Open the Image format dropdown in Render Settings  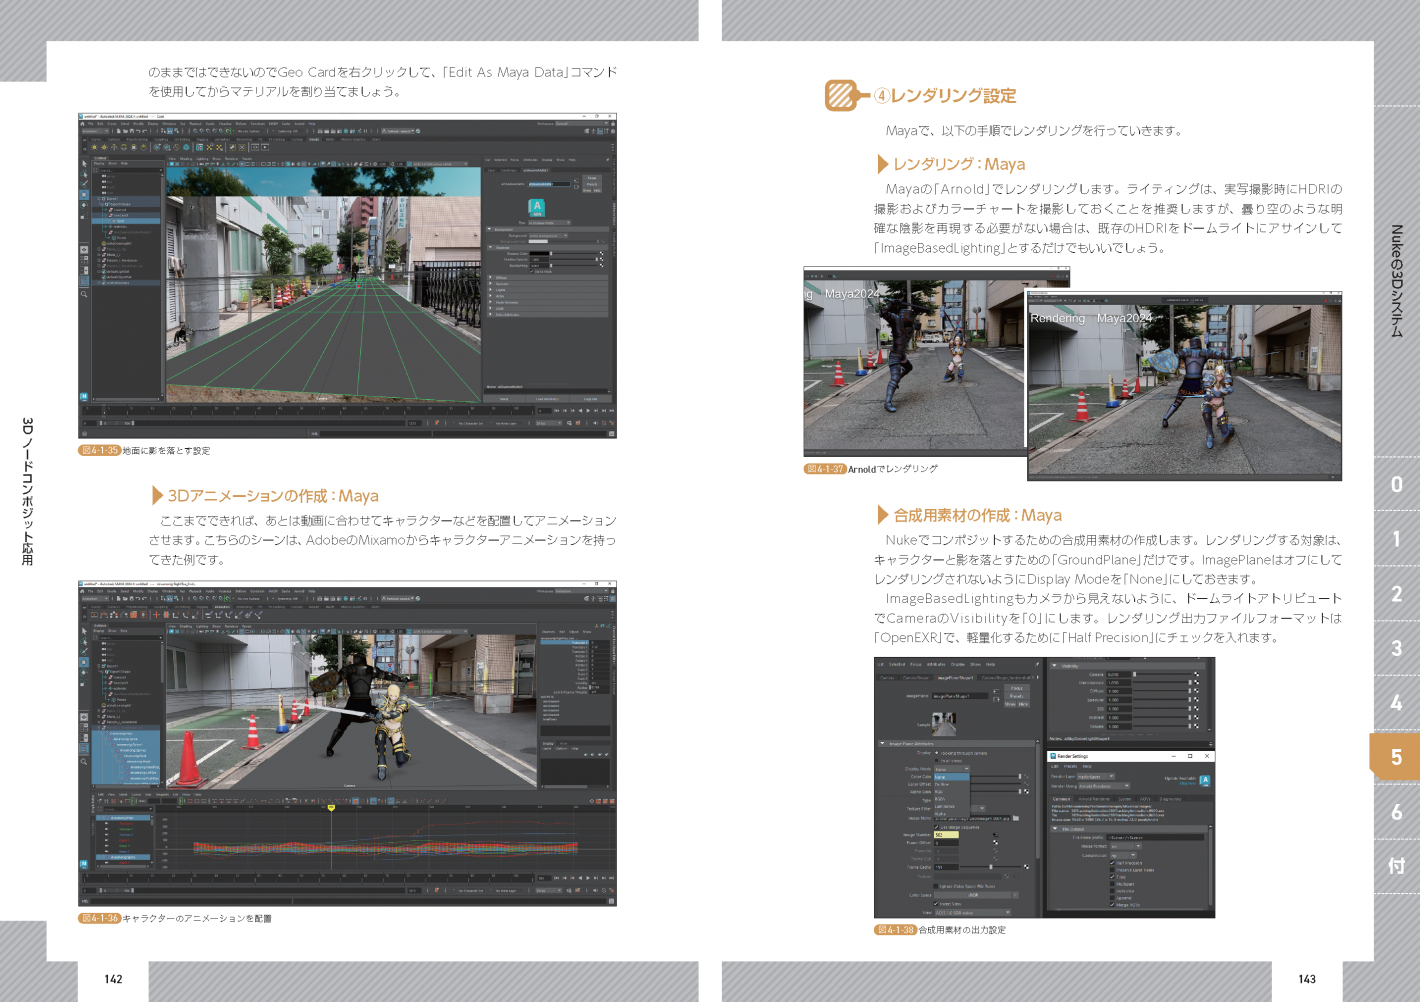[x=1124, y=846]
